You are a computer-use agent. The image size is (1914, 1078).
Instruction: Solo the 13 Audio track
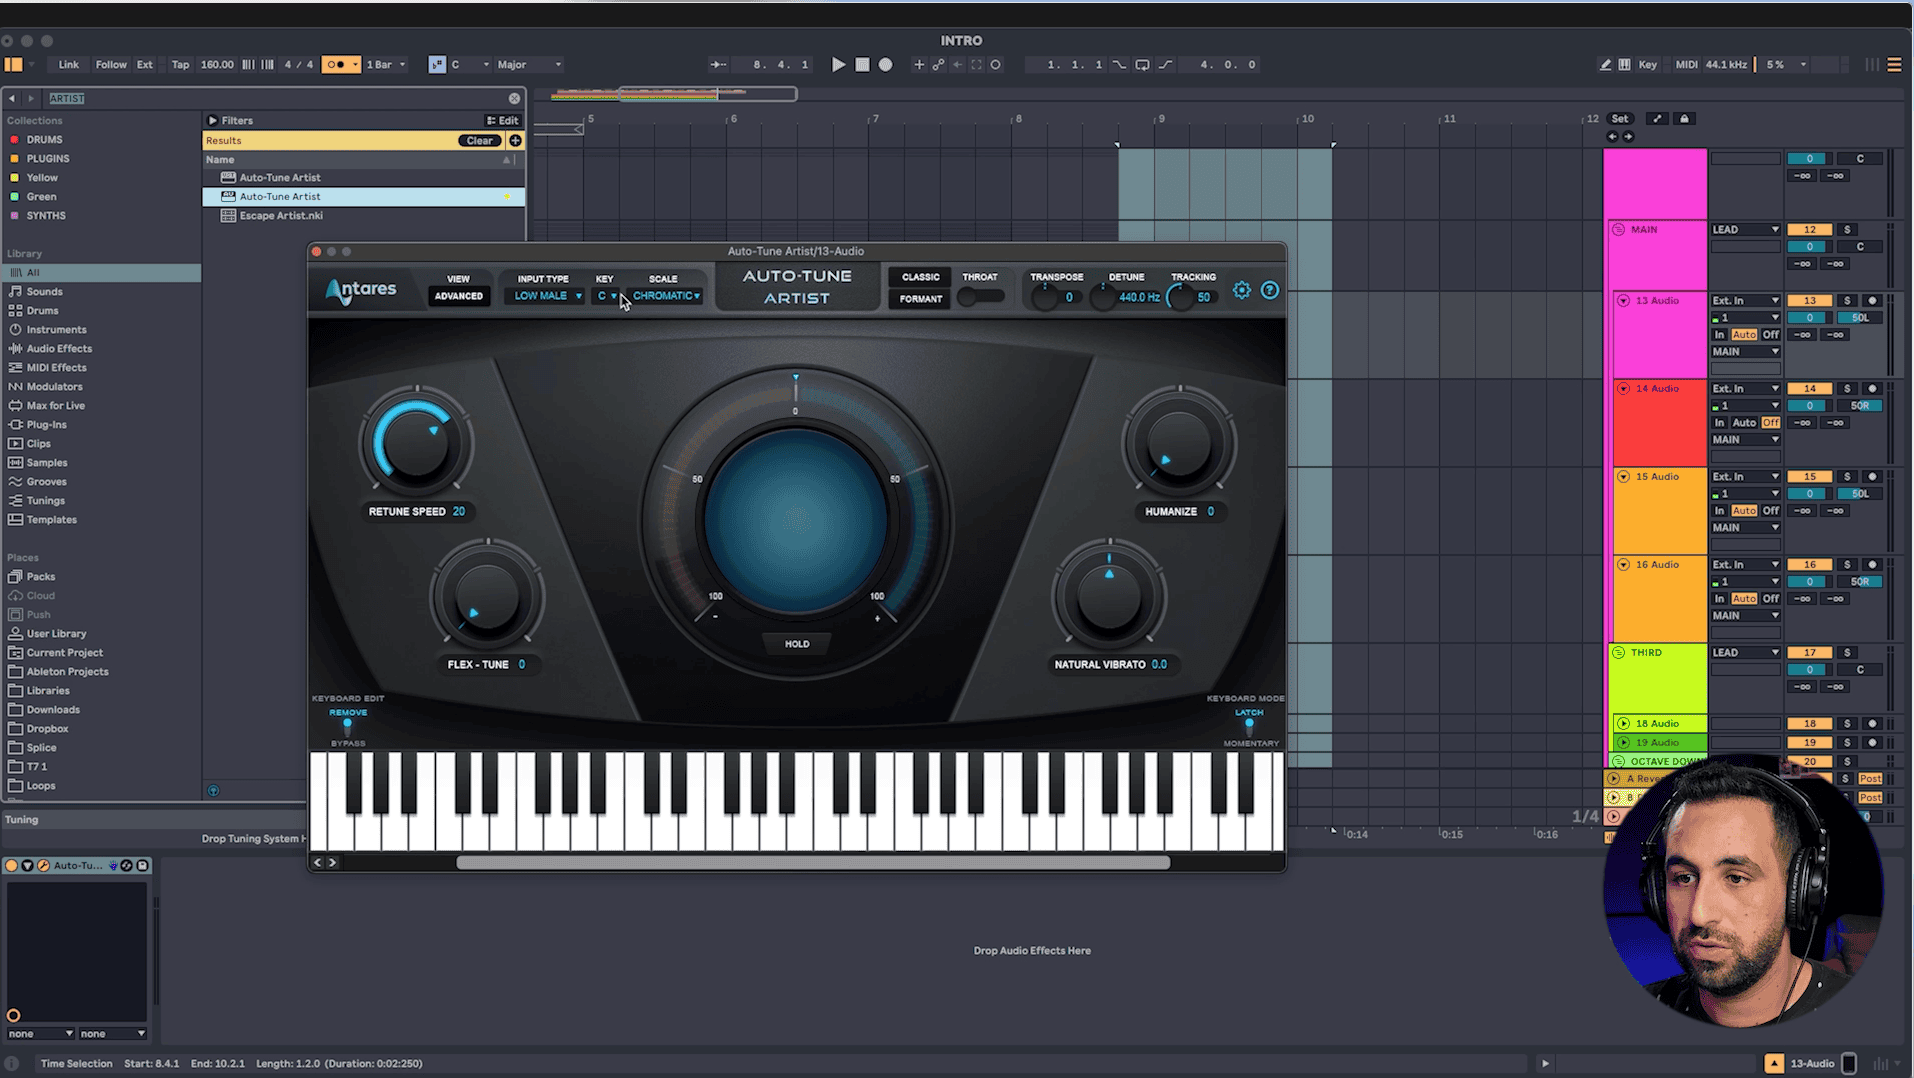tap(1845, 300)
